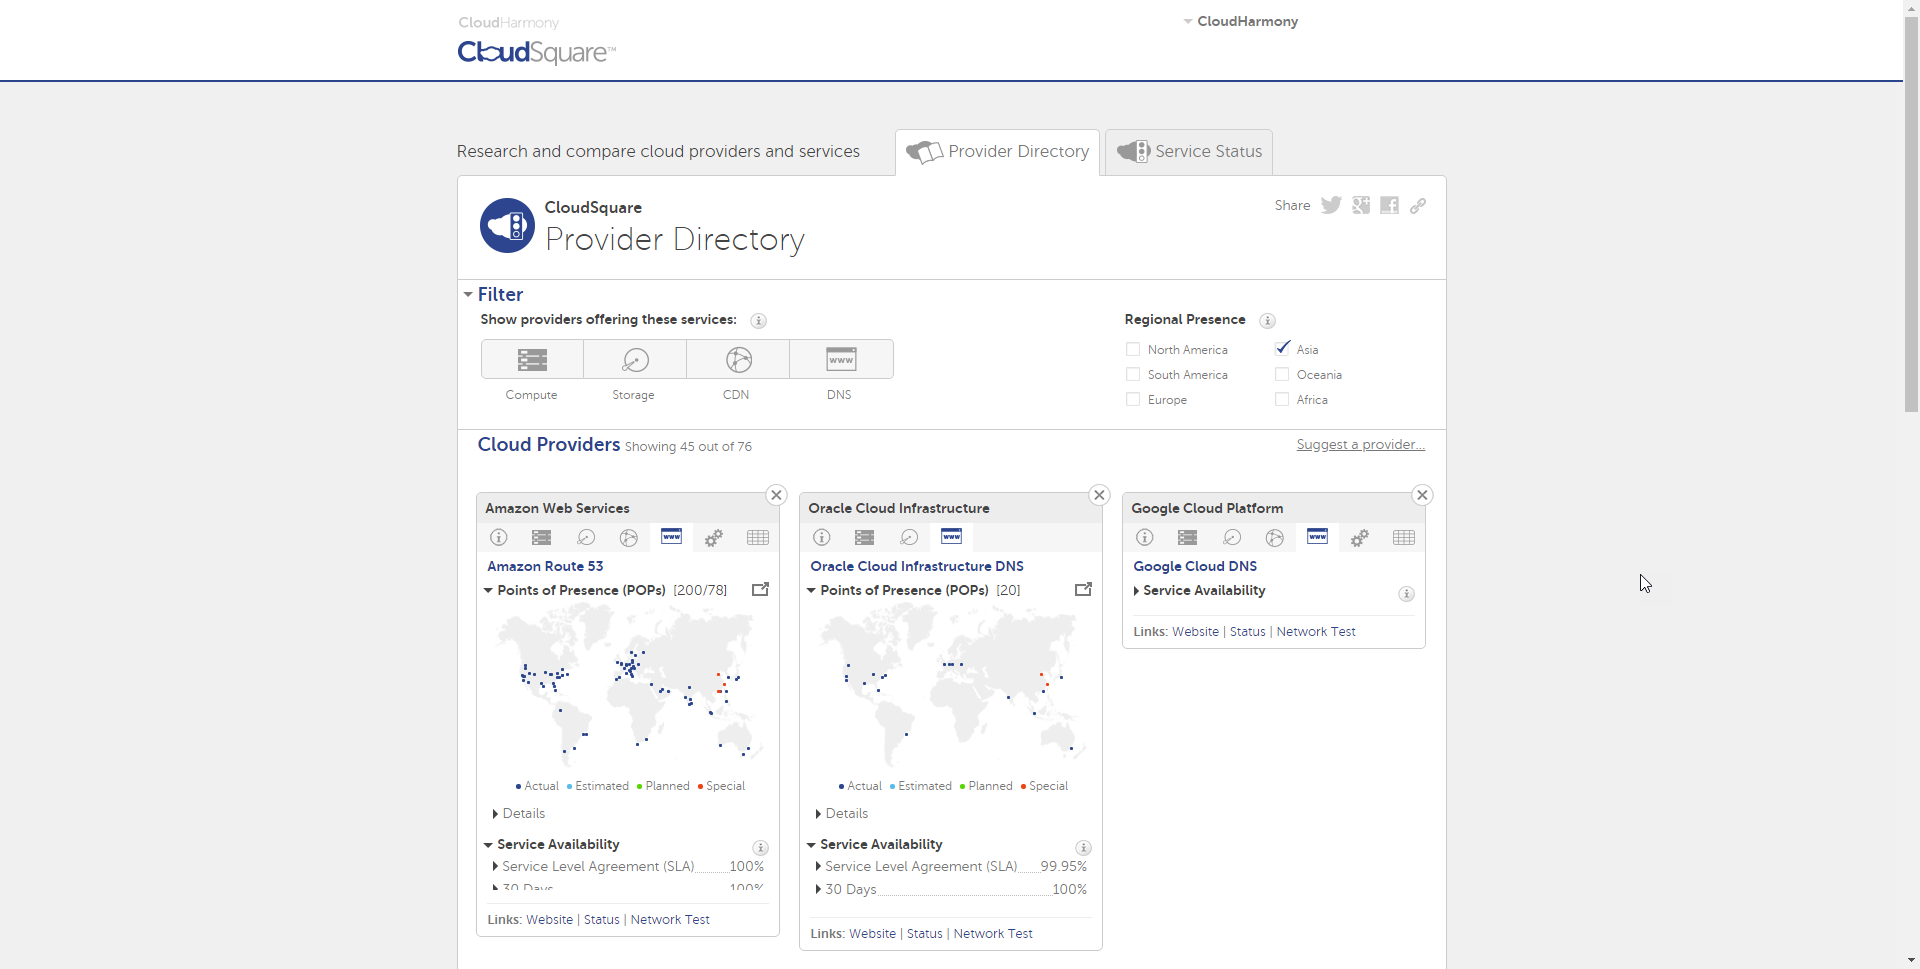Show services filter info tooltip

[x=759, y=321]
